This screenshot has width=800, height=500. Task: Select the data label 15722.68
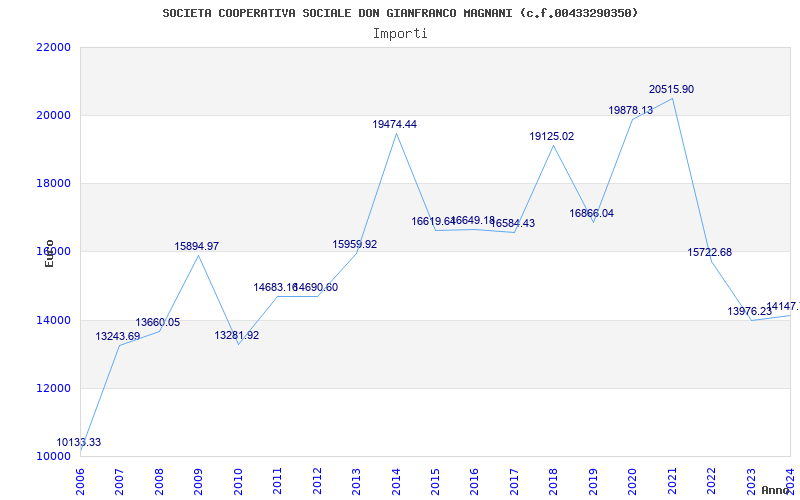710,252
